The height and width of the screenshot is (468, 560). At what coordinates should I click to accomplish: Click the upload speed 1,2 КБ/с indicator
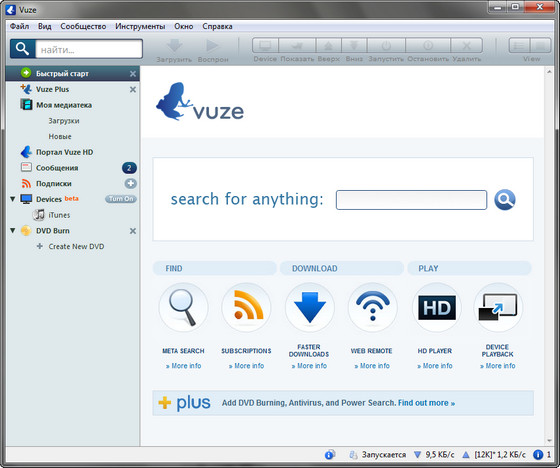pos(494,455)
